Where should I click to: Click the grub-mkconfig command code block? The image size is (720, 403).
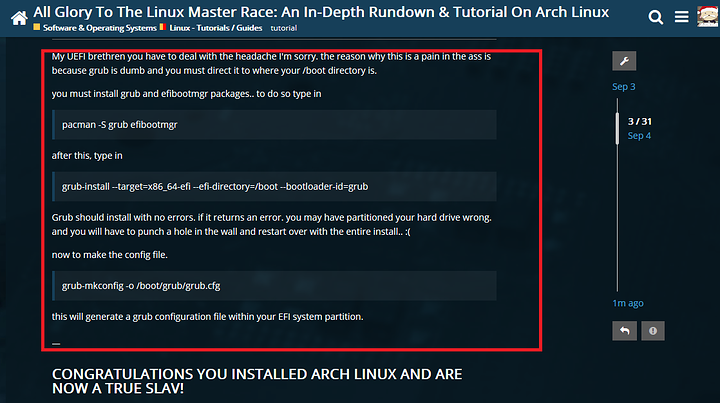point(273,285)
